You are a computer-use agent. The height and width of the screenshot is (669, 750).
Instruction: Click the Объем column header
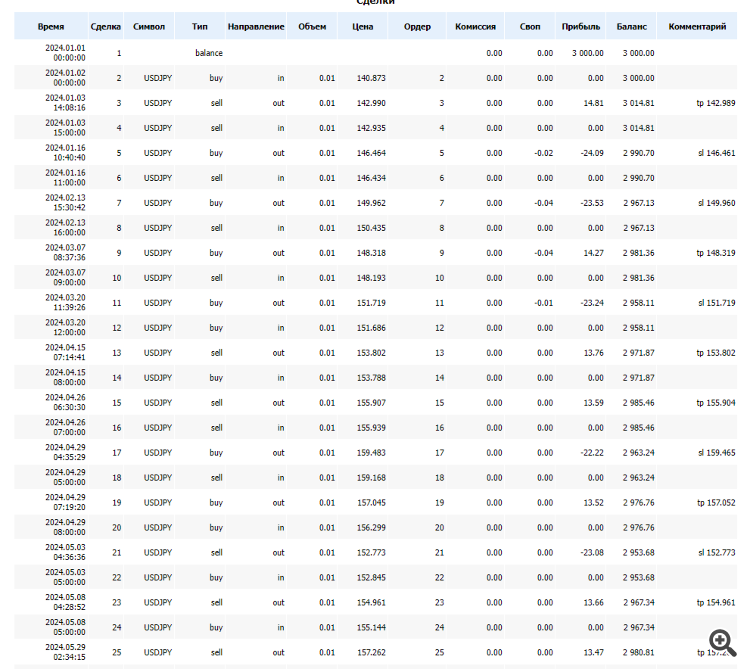312,27
